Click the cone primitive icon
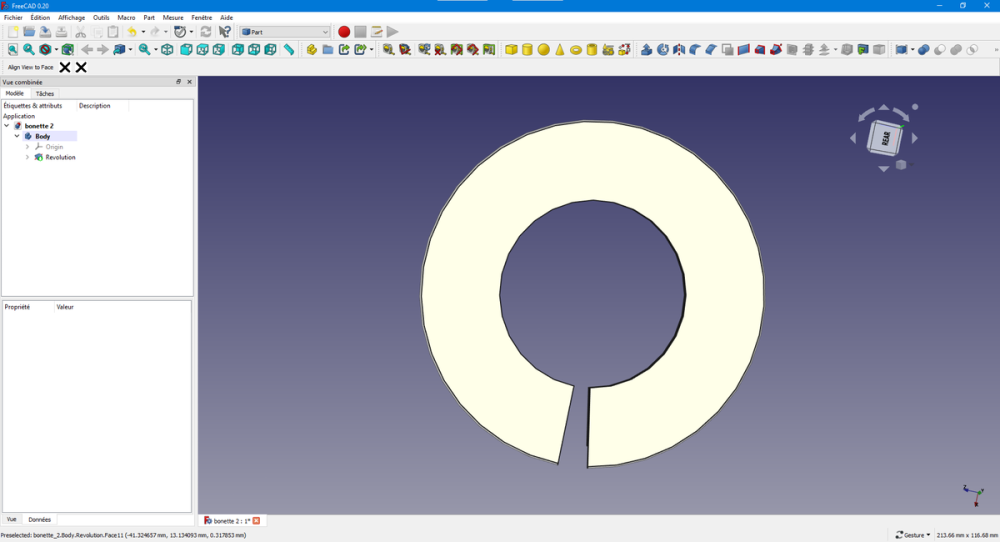This screenshot has height=542, width=1000. point(559,49)
